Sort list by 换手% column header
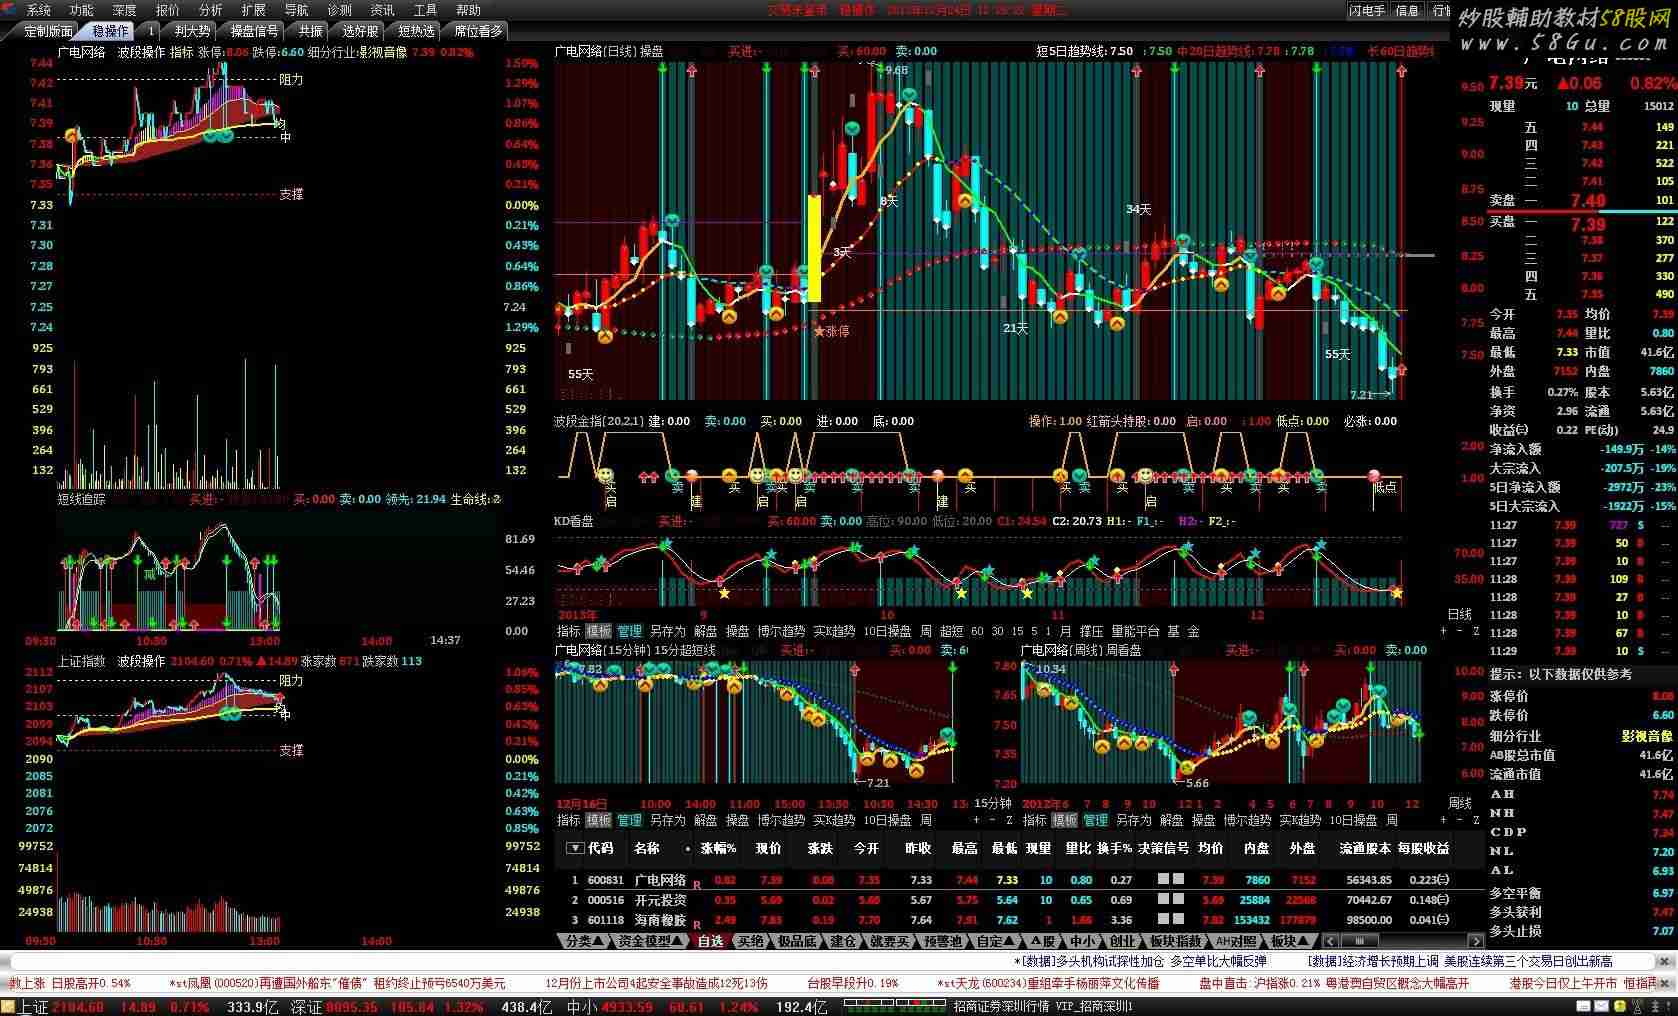1678x1016 pixels. (x=1114, y=848)
